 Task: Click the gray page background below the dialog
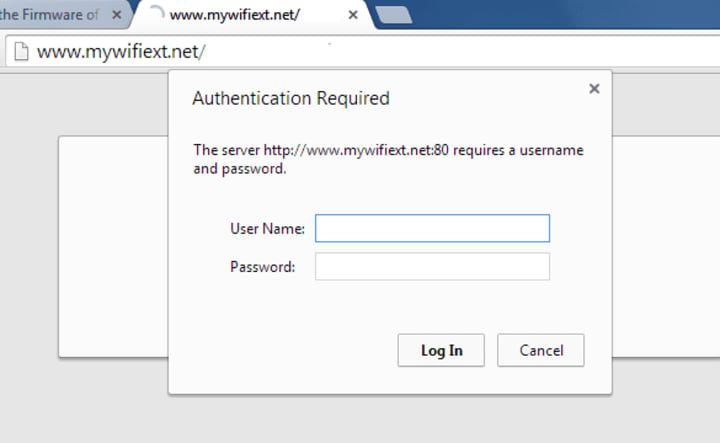point(360,418)
